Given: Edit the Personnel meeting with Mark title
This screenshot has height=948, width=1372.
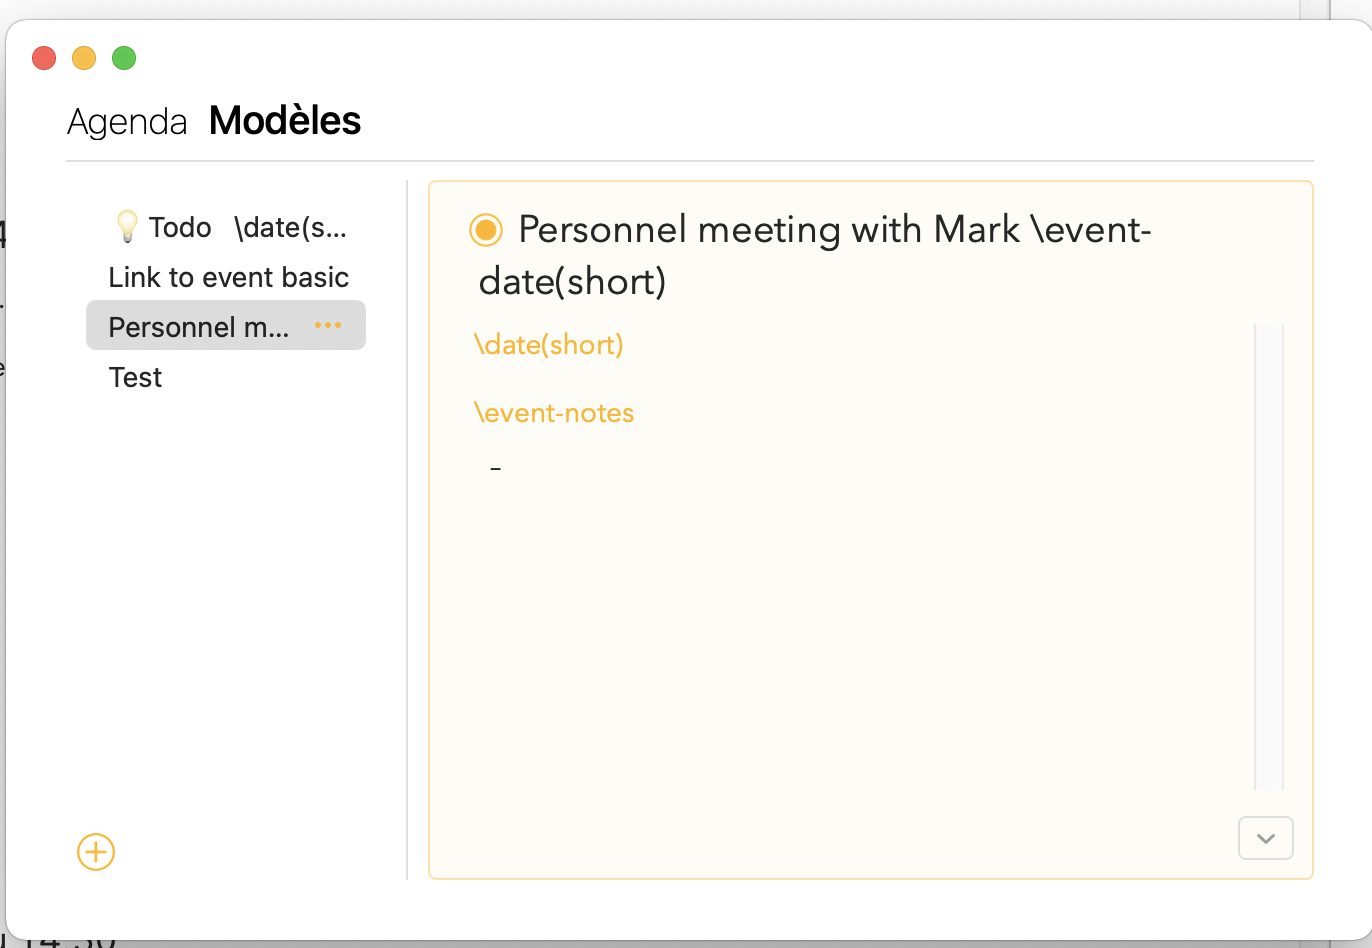Looking at the screenshot, I should [815, 255].
